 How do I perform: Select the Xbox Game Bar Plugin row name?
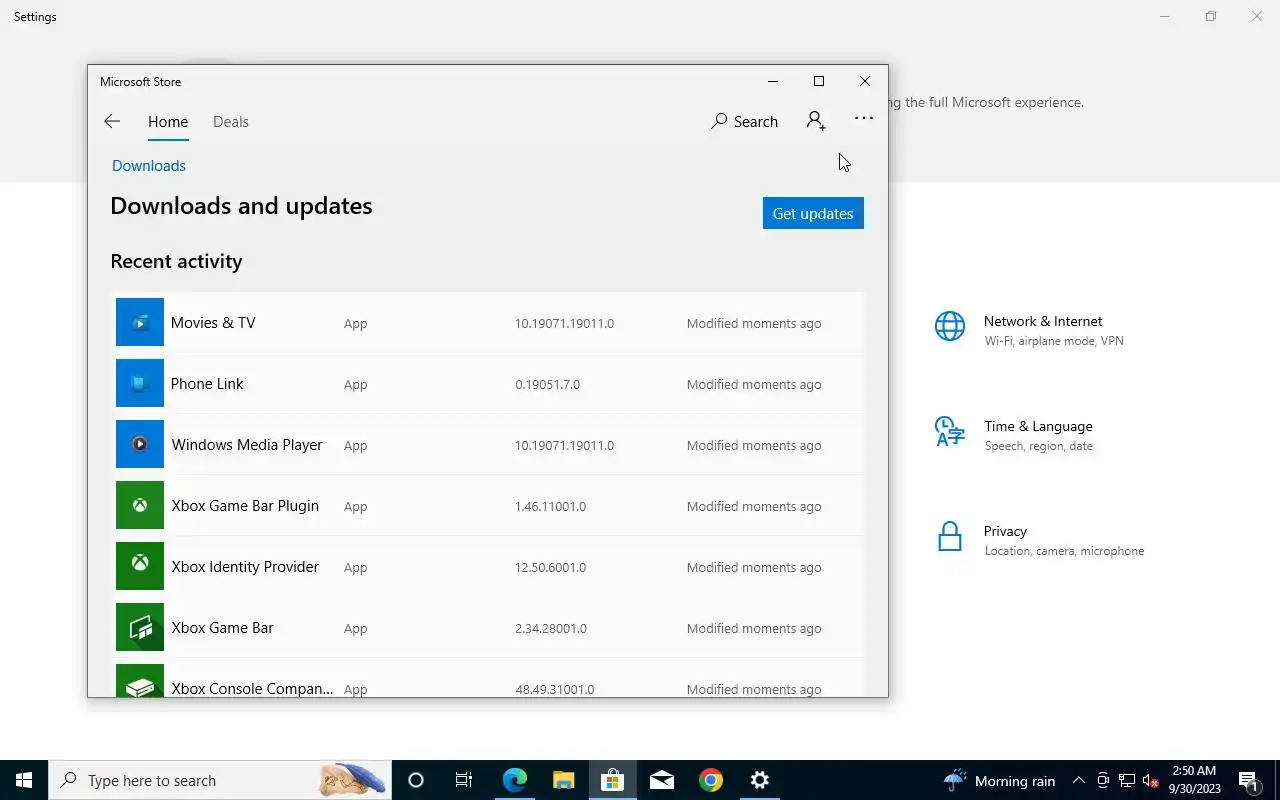point(245,505)
